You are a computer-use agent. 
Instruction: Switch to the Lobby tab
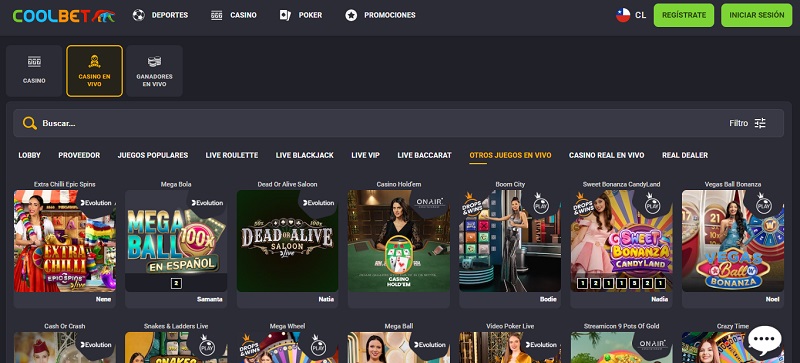(30, 155)
